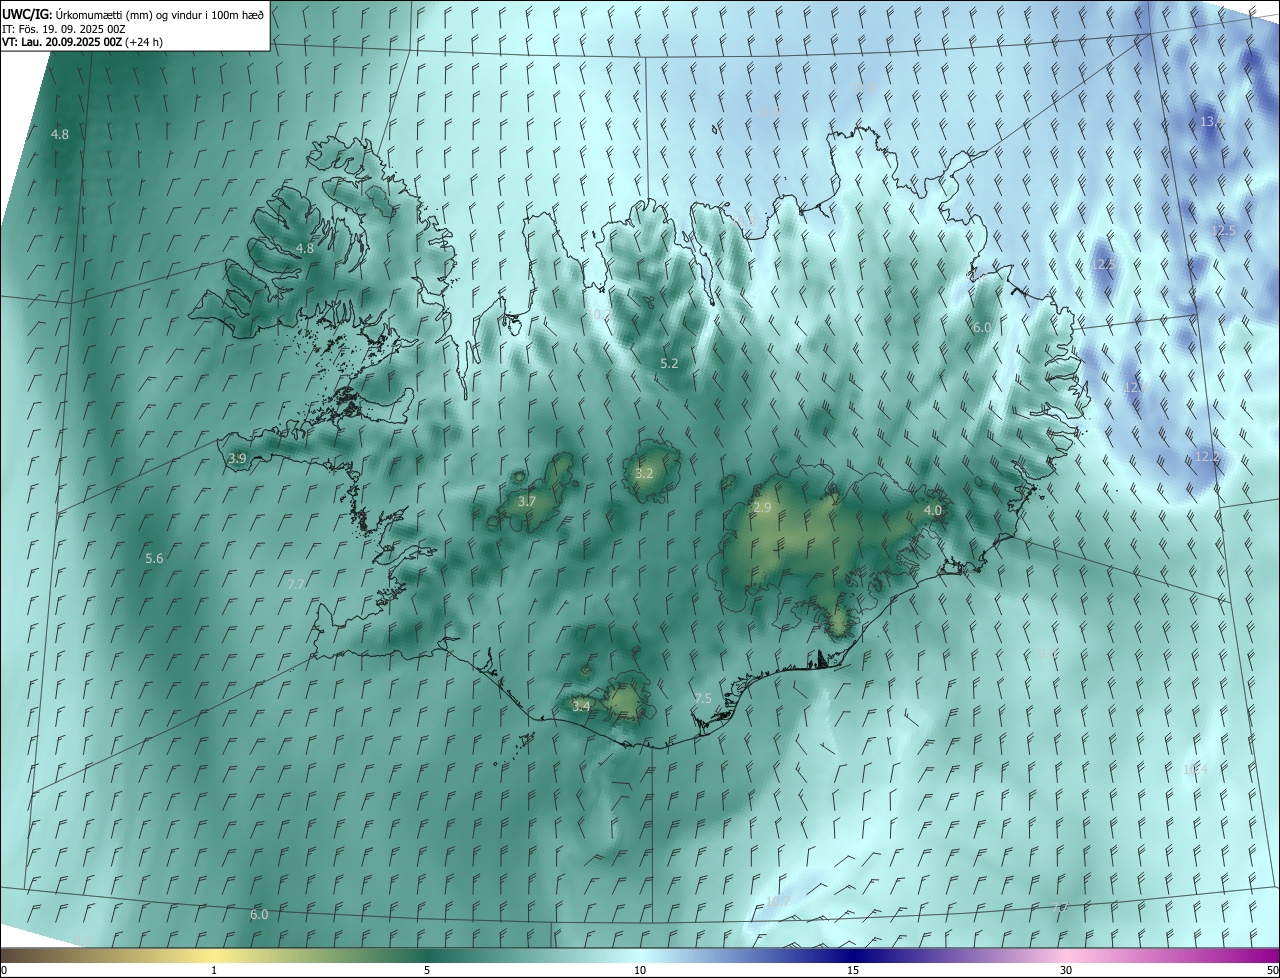Select the 7.5 value label
Image resolution: width=1280 pixels, height=978 pixels.
703,699
